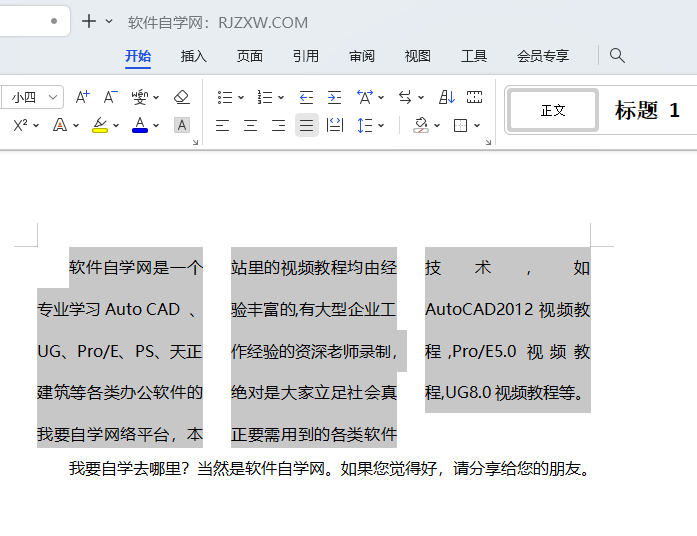Image resolution: width=697 pixels, height=536 pixels.
Task: Expand the font color dropdown arrow
Action: click(156, 126)
